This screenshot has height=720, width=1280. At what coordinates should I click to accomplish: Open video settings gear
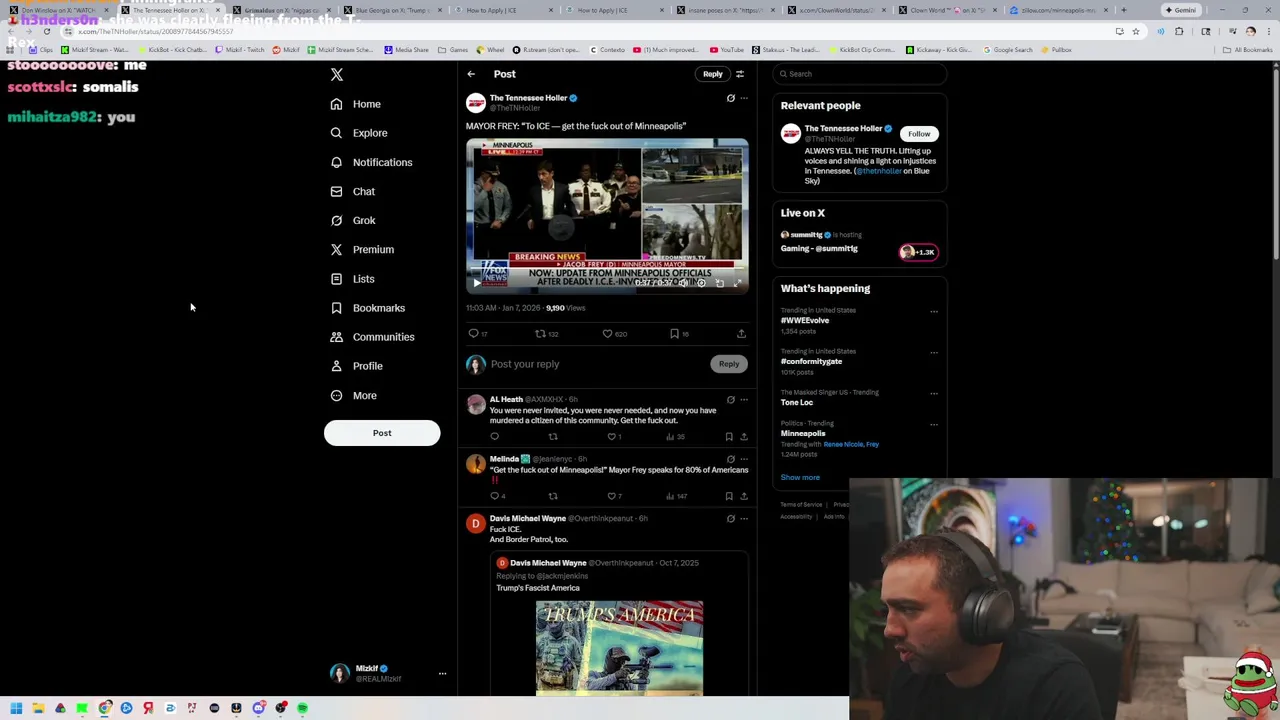[701, 283]
